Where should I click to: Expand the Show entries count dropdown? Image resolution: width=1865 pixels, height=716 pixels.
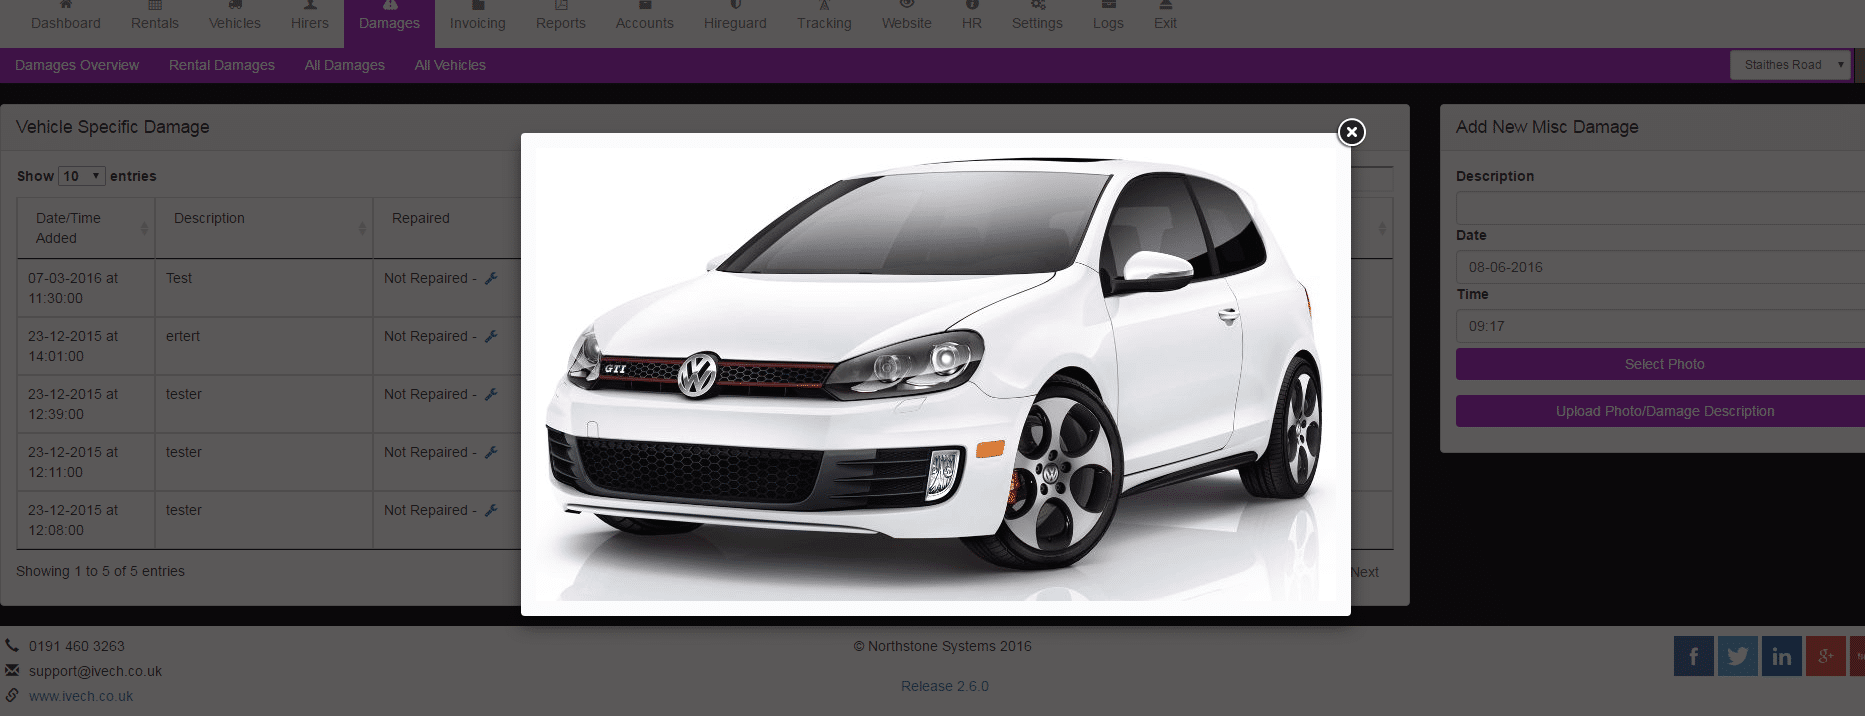point(81,176)
